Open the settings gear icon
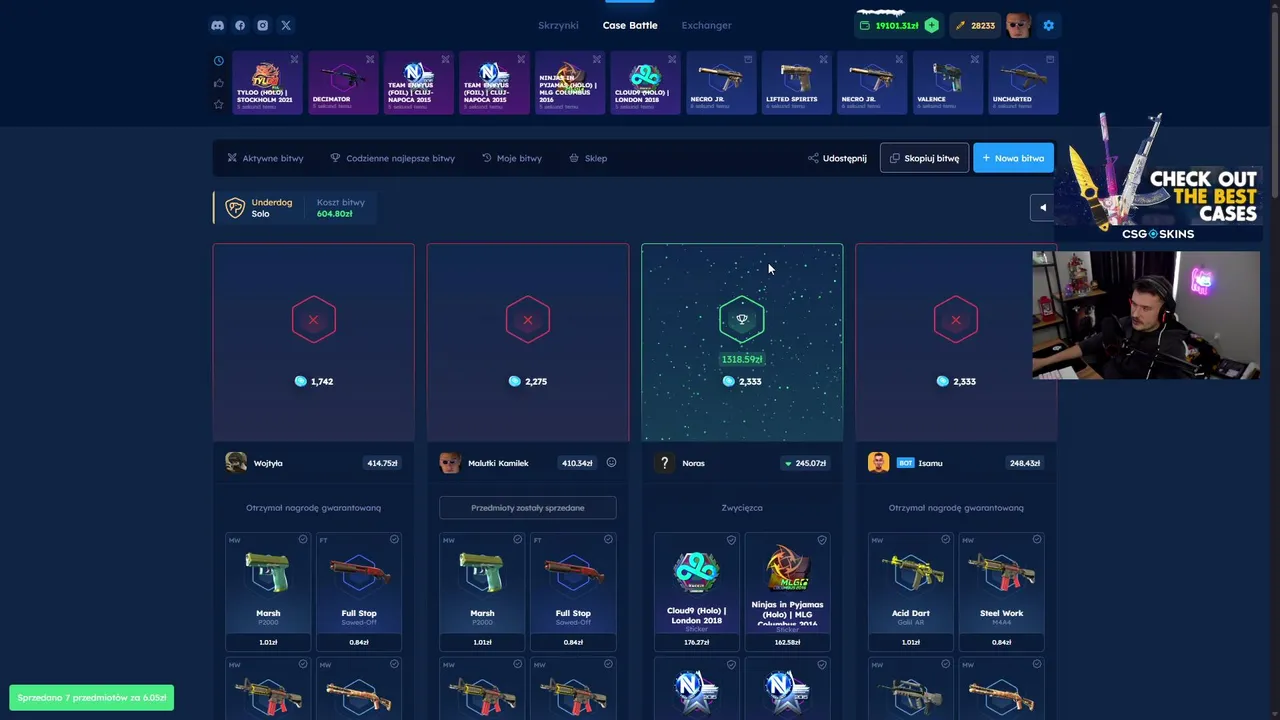This screenshot has width=1280, height=720. point(1048,25)
